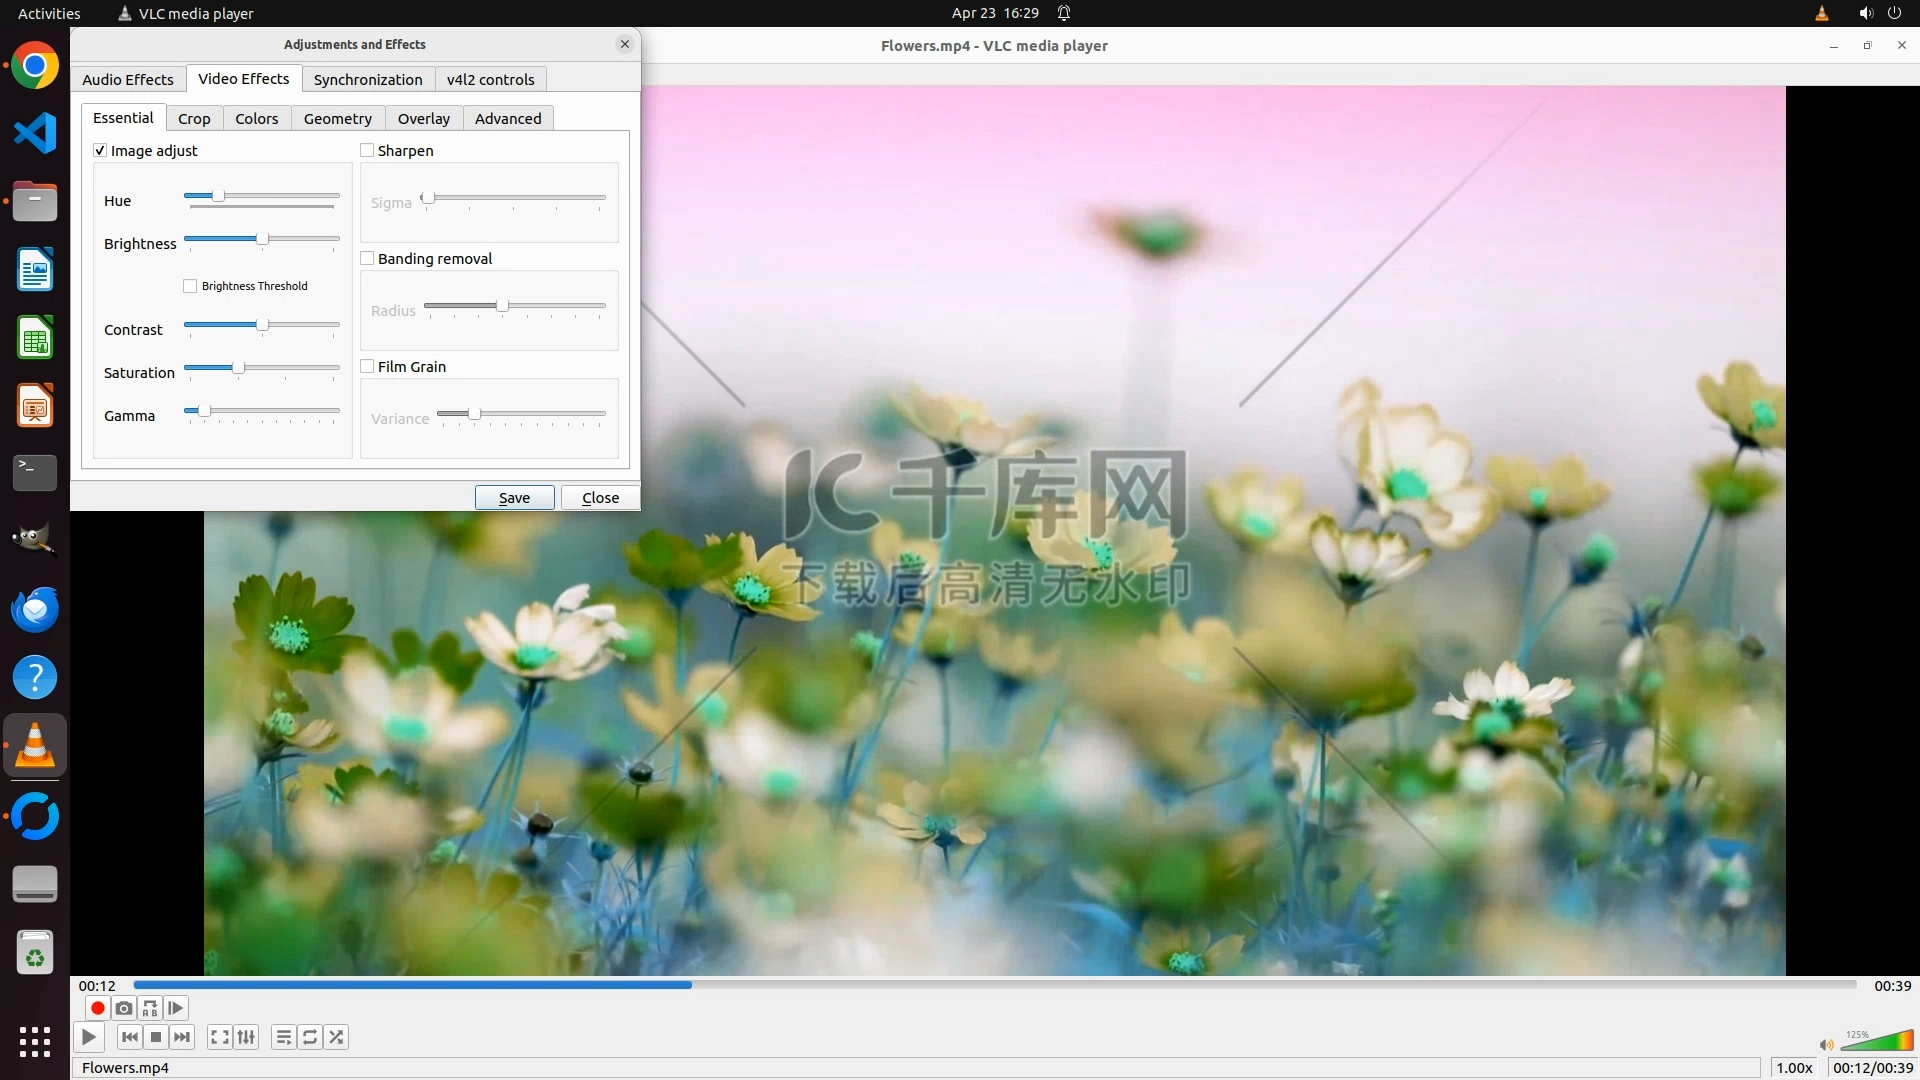
Task: Stop video playback
Action: (156, 1037)
